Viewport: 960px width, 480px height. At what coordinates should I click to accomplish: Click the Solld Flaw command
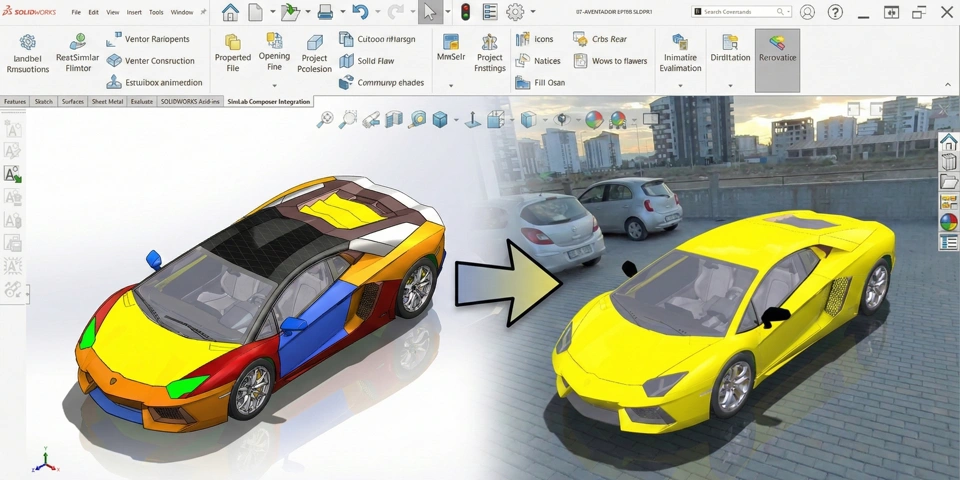tap(367, 61)
